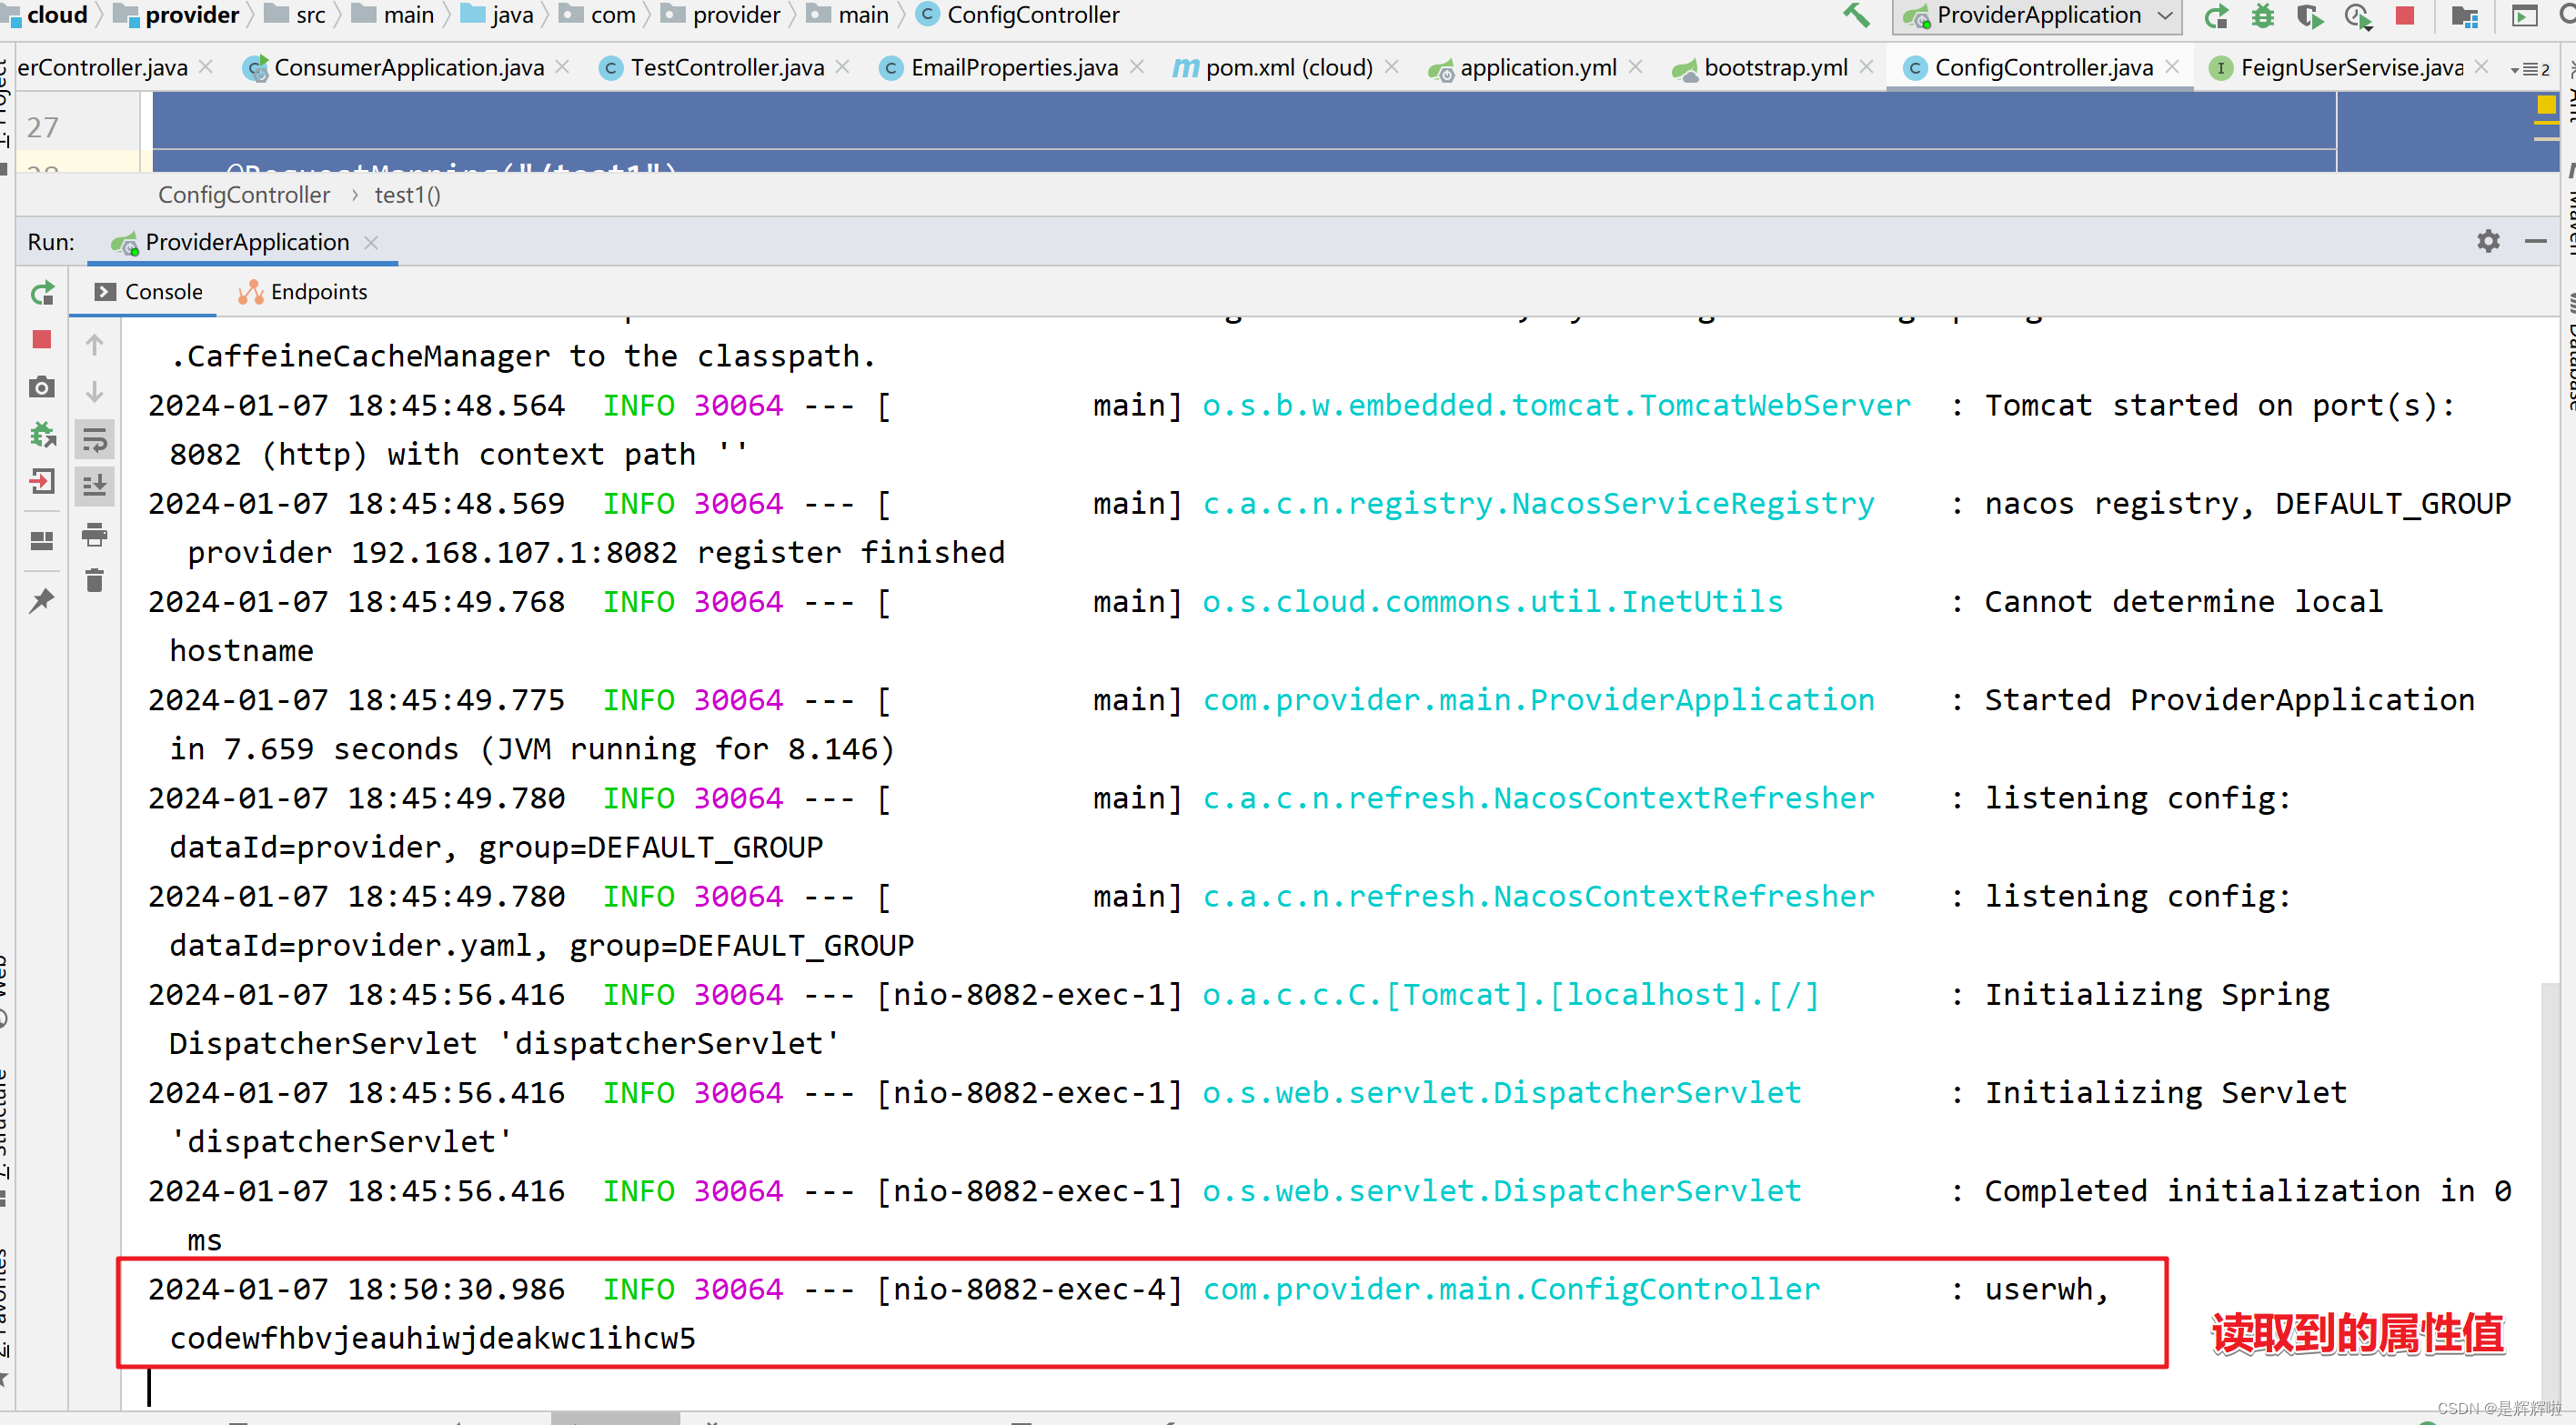The image size is (2576, 1425).
Task: Start the Debug bug icon in top toolbar
Action: click(x=2263, y=15)
